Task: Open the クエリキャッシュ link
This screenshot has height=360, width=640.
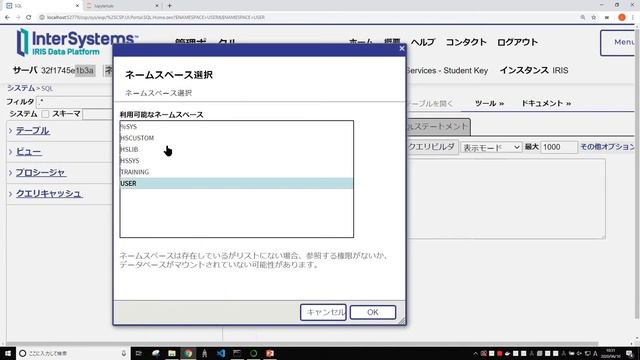Action: click(49, 194)
